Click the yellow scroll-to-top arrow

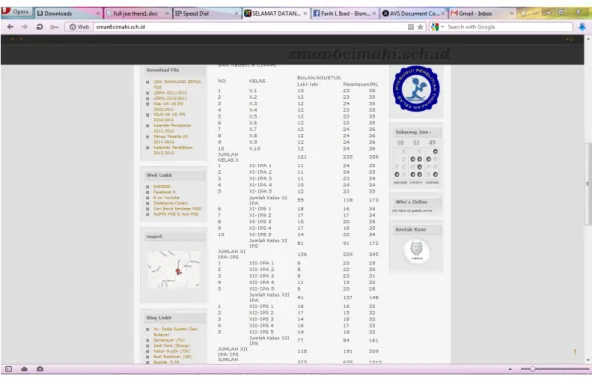pos(575,352)
